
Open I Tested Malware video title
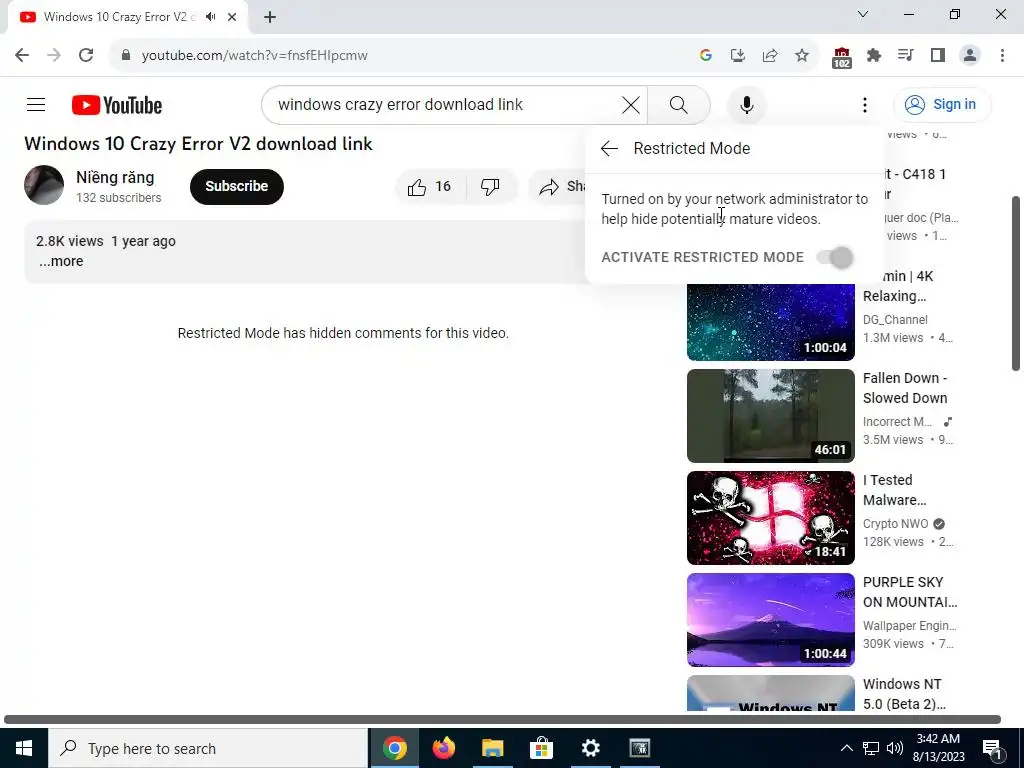pyautogui.click(x=895, y=490)
